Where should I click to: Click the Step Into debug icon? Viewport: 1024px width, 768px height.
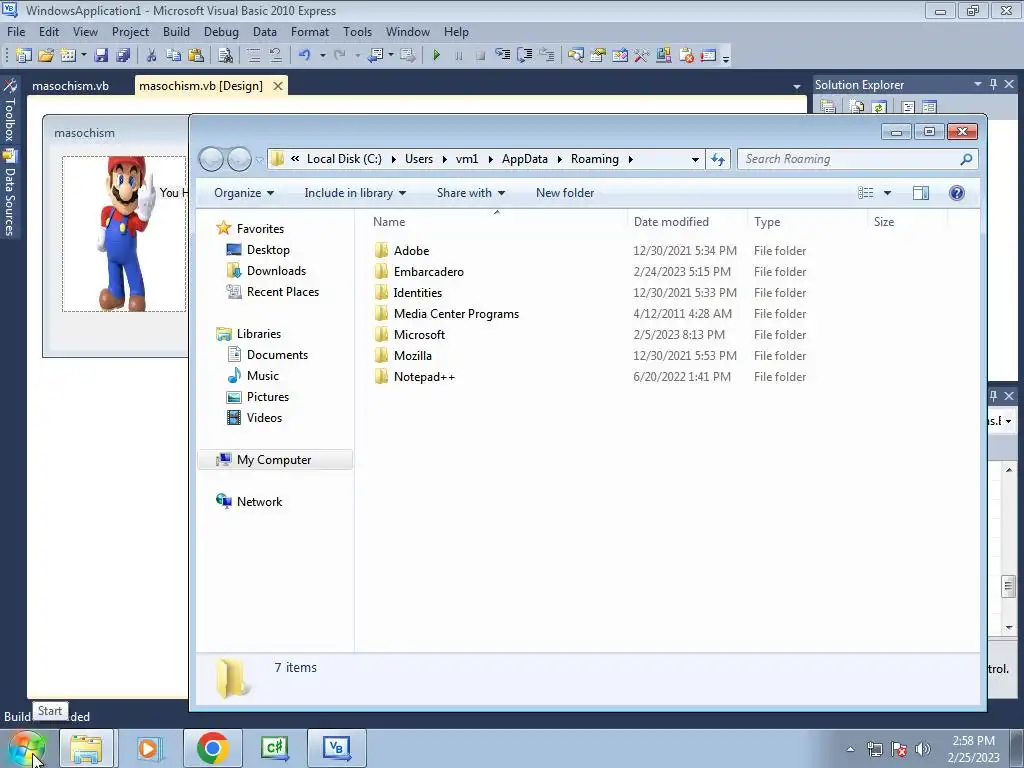click(502, 56)
